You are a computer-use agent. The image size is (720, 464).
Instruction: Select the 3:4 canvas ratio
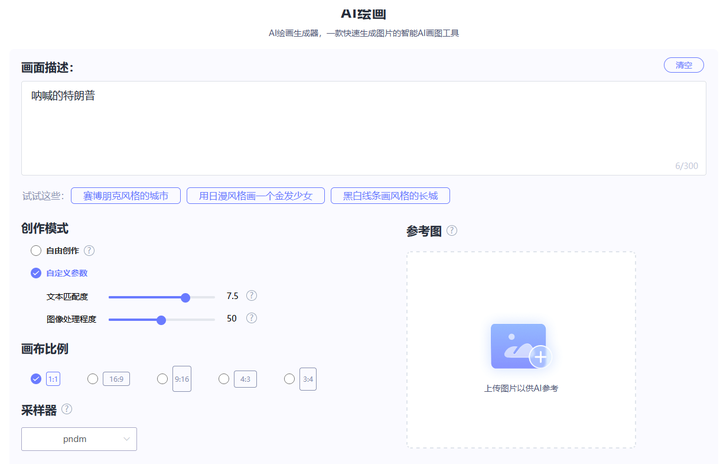tap(289, 379)
